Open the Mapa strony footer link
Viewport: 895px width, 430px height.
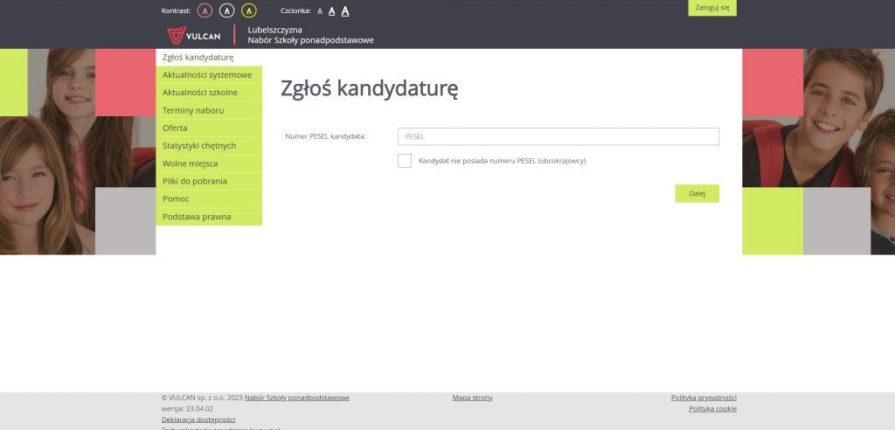click(x=472, y=398)
